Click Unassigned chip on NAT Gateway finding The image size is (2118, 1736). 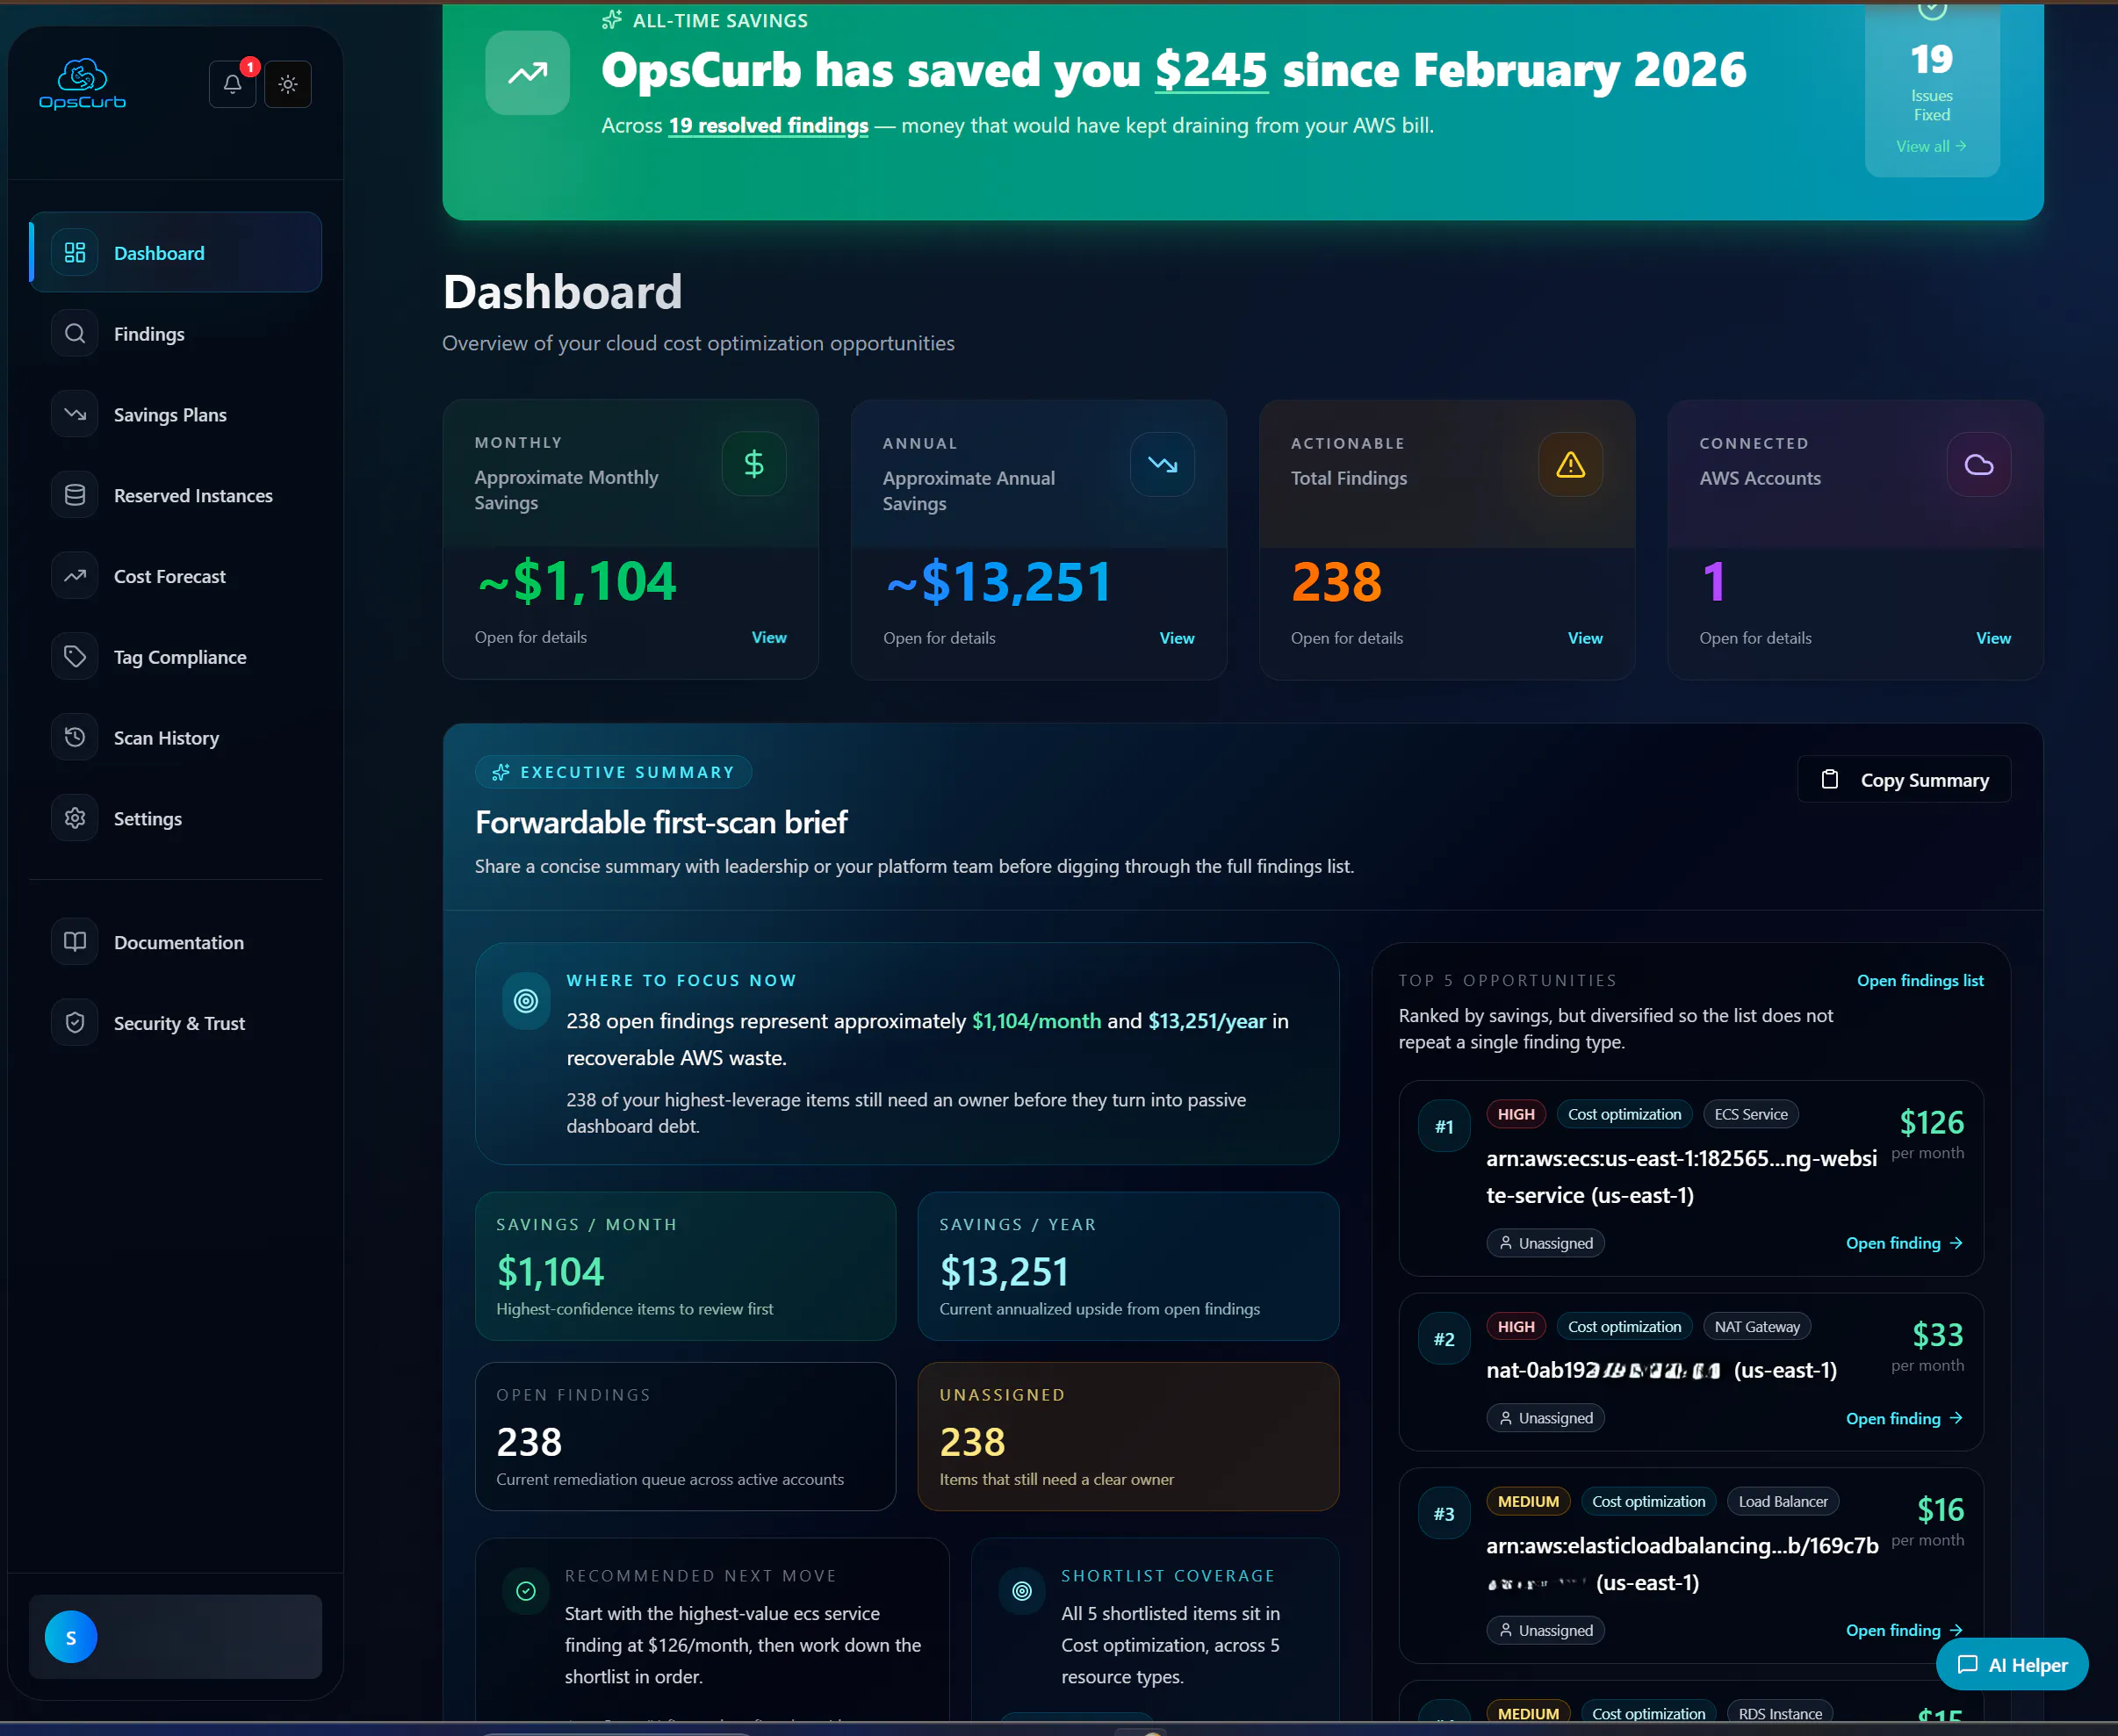[x=1545, y=1418]
